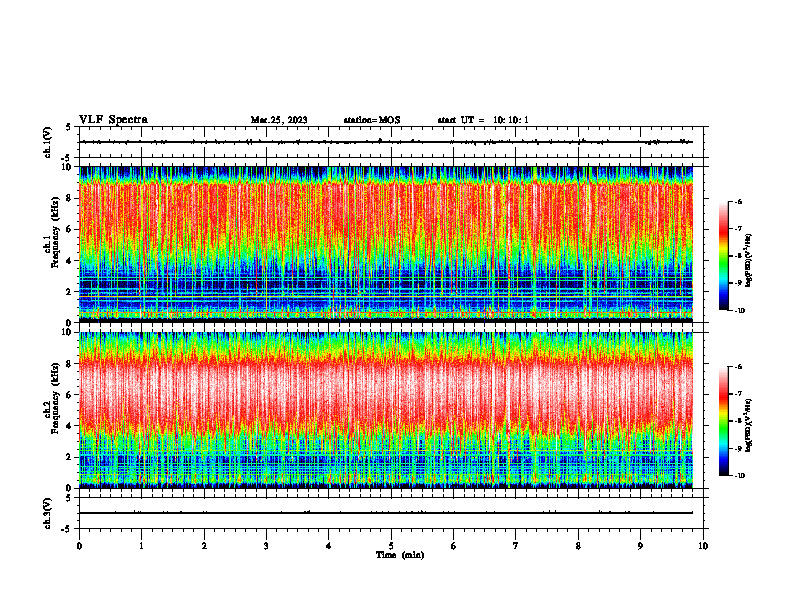Click the ch.1 frequency tick label "4"
Image resolution: width=792 pixels, height=612 pixels.
[70, 261]
